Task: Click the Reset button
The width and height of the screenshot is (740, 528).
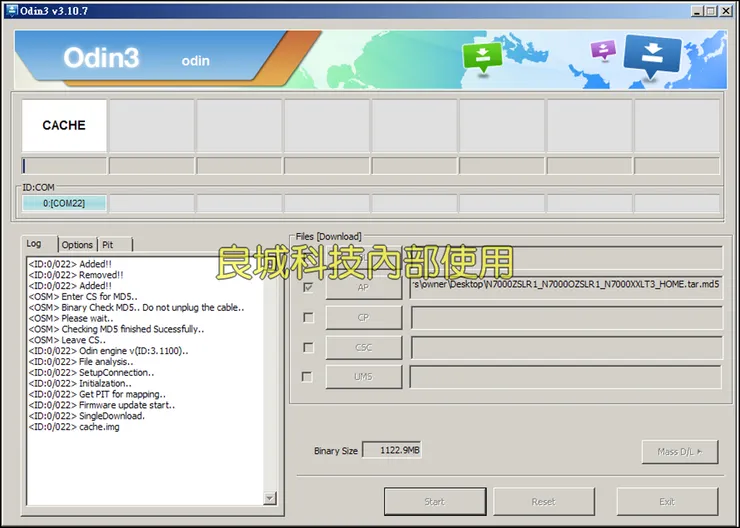Action: [x=544, y=502]
